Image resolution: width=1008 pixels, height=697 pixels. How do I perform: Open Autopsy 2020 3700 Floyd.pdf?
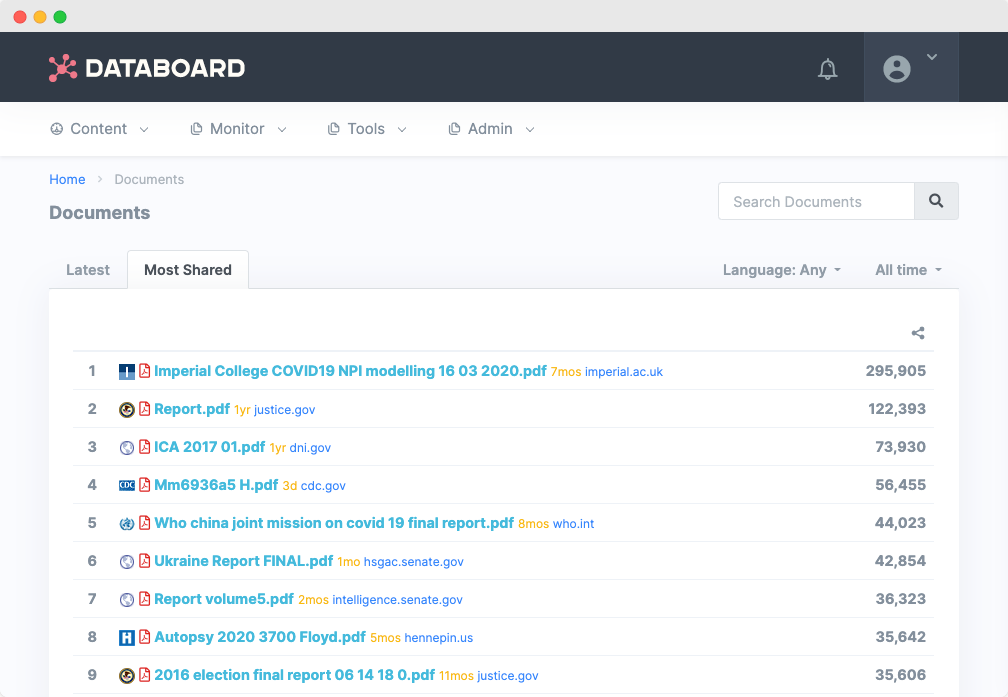(x=260, y=637)
